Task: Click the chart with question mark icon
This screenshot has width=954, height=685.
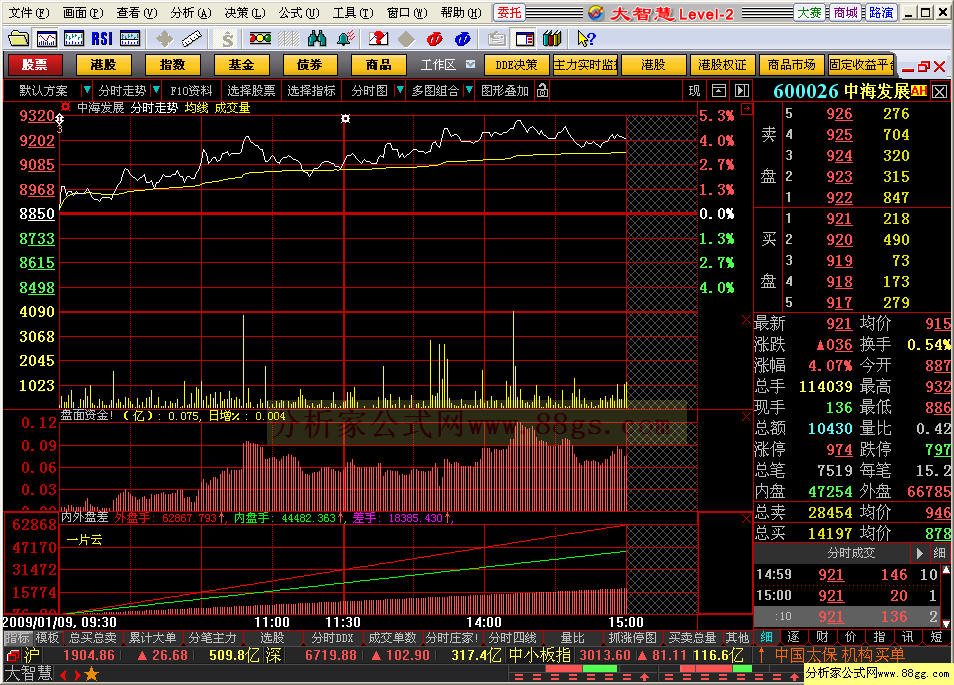Action: point(378,39)
